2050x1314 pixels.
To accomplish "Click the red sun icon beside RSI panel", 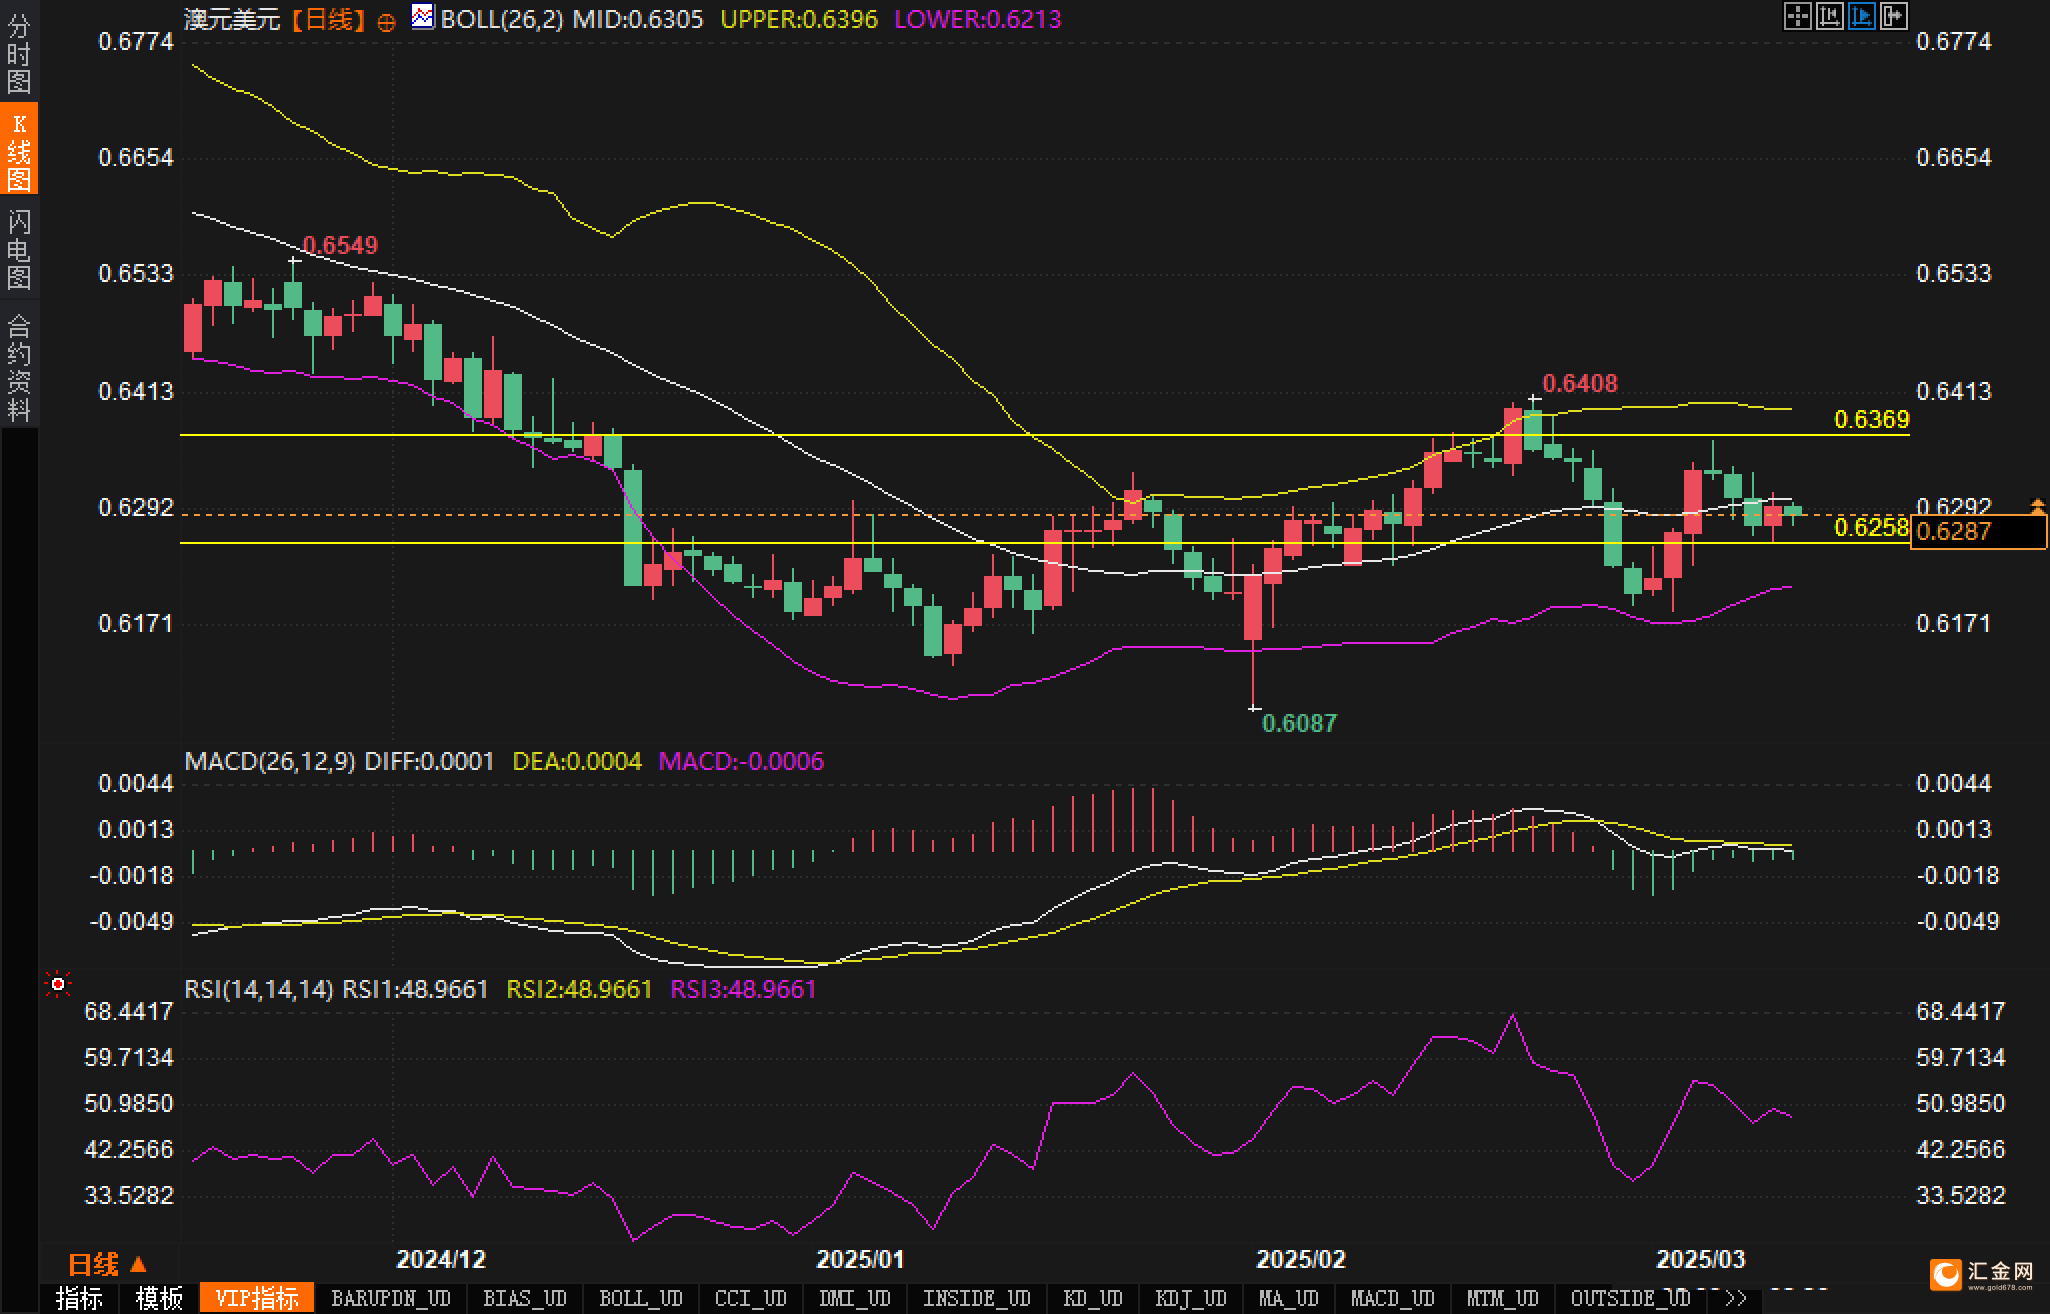I will coord(58,985).
